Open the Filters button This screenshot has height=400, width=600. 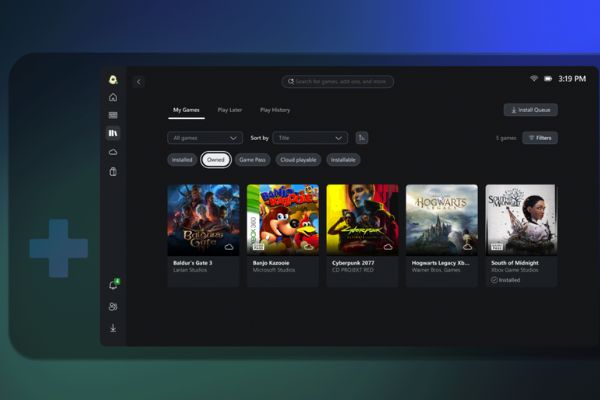pyautogui.click(x=540, y=138)
